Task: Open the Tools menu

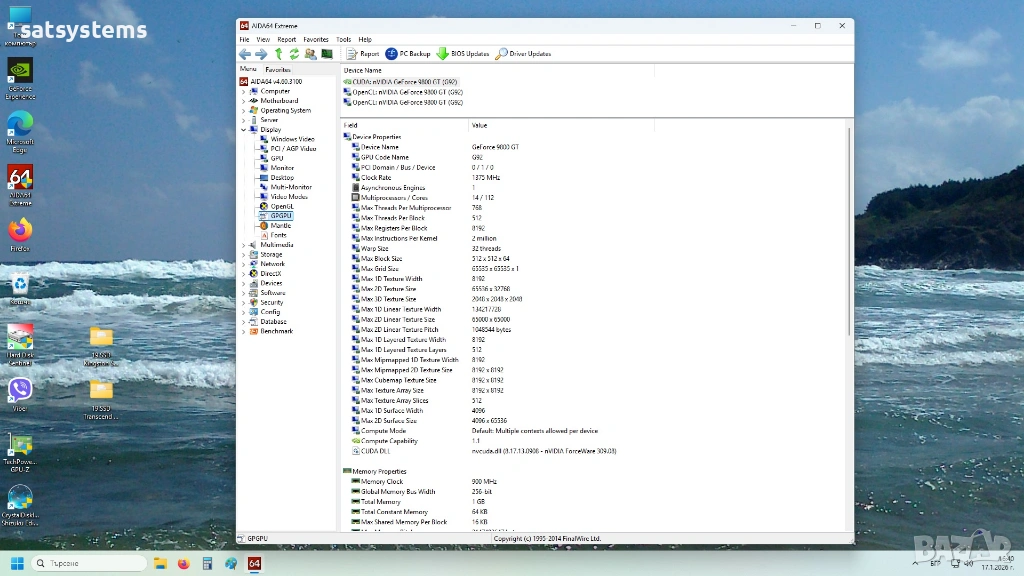Action: (x=343, y=39)
